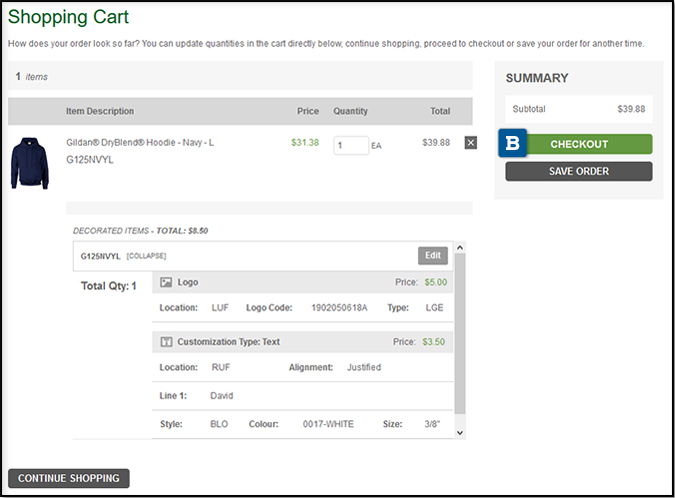The height and width of the screenshot is (498, 675).
Task: Click the scroll down arrow in decorated items
Action: click(x=459, y=433)
